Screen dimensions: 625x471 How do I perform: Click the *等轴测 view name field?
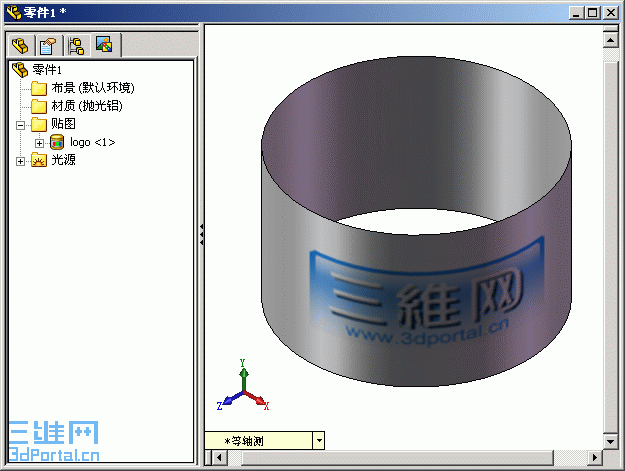click(259, 441)
